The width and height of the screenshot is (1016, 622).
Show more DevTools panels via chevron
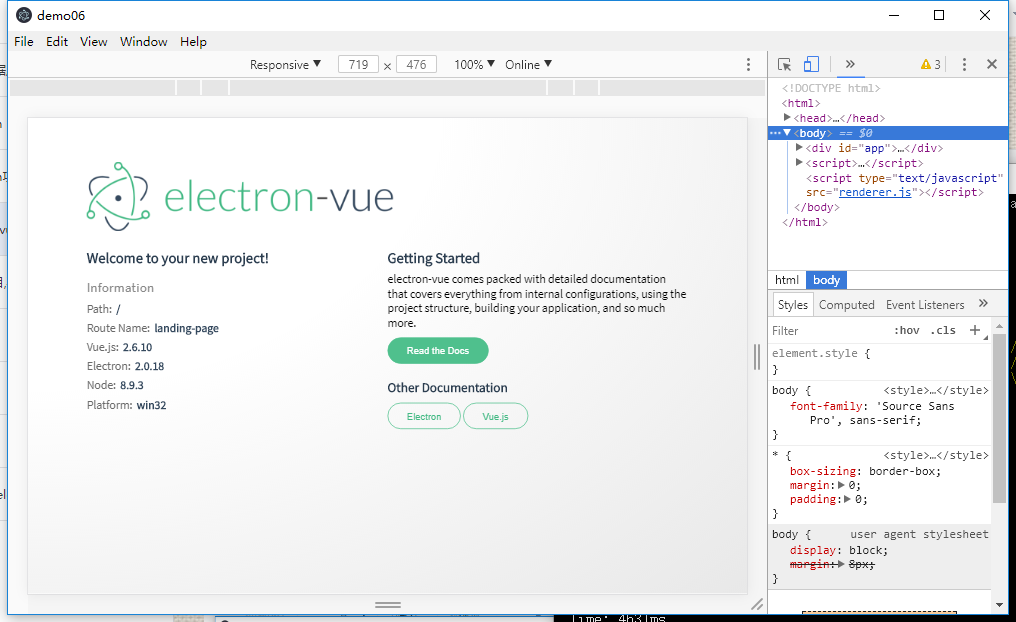coord(849,64)
